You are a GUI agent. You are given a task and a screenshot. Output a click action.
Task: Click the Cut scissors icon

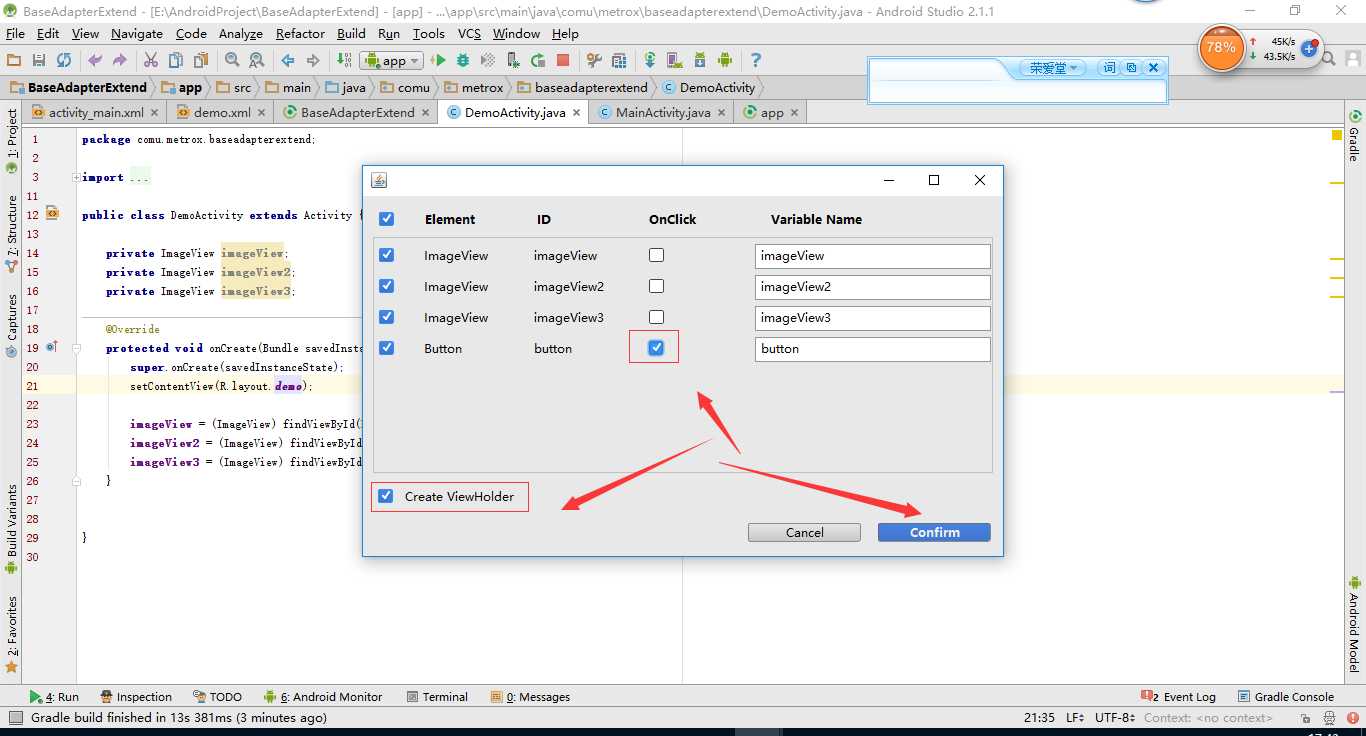tap(151, 60)
